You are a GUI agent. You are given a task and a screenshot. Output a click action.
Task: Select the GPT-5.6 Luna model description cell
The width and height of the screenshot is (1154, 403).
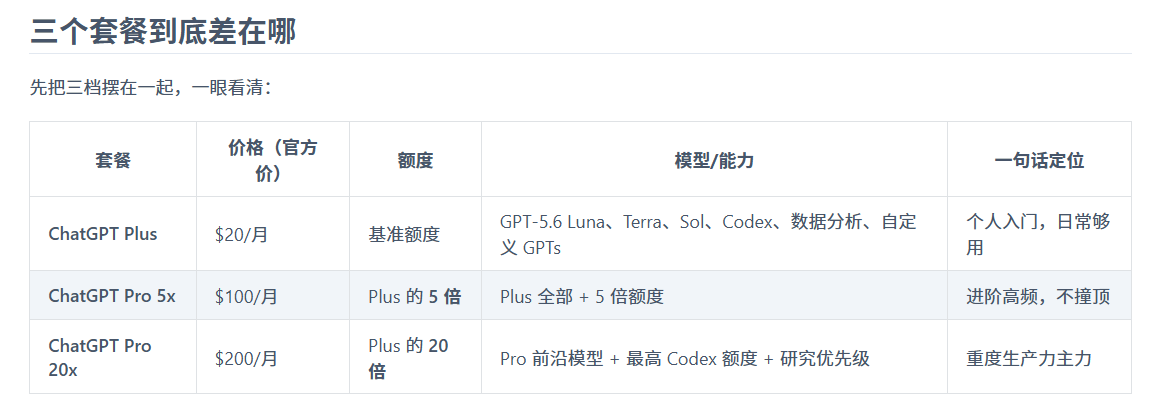(x=714, y=234)
